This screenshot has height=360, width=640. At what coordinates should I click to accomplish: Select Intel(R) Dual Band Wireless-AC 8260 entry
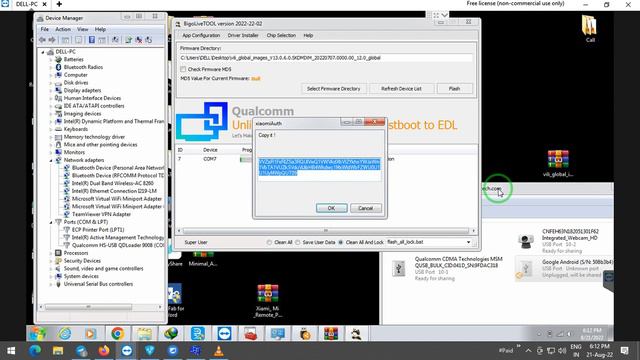(x=113, y=183)
